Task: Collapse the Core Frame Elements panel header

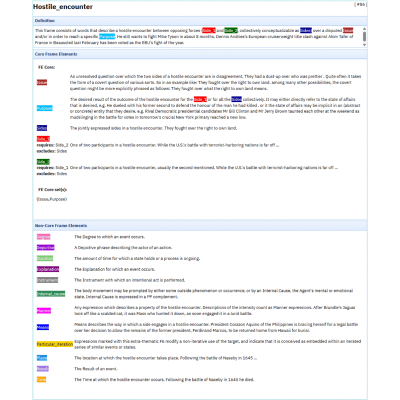Action: pyautogui.click(x=200, y=54)
